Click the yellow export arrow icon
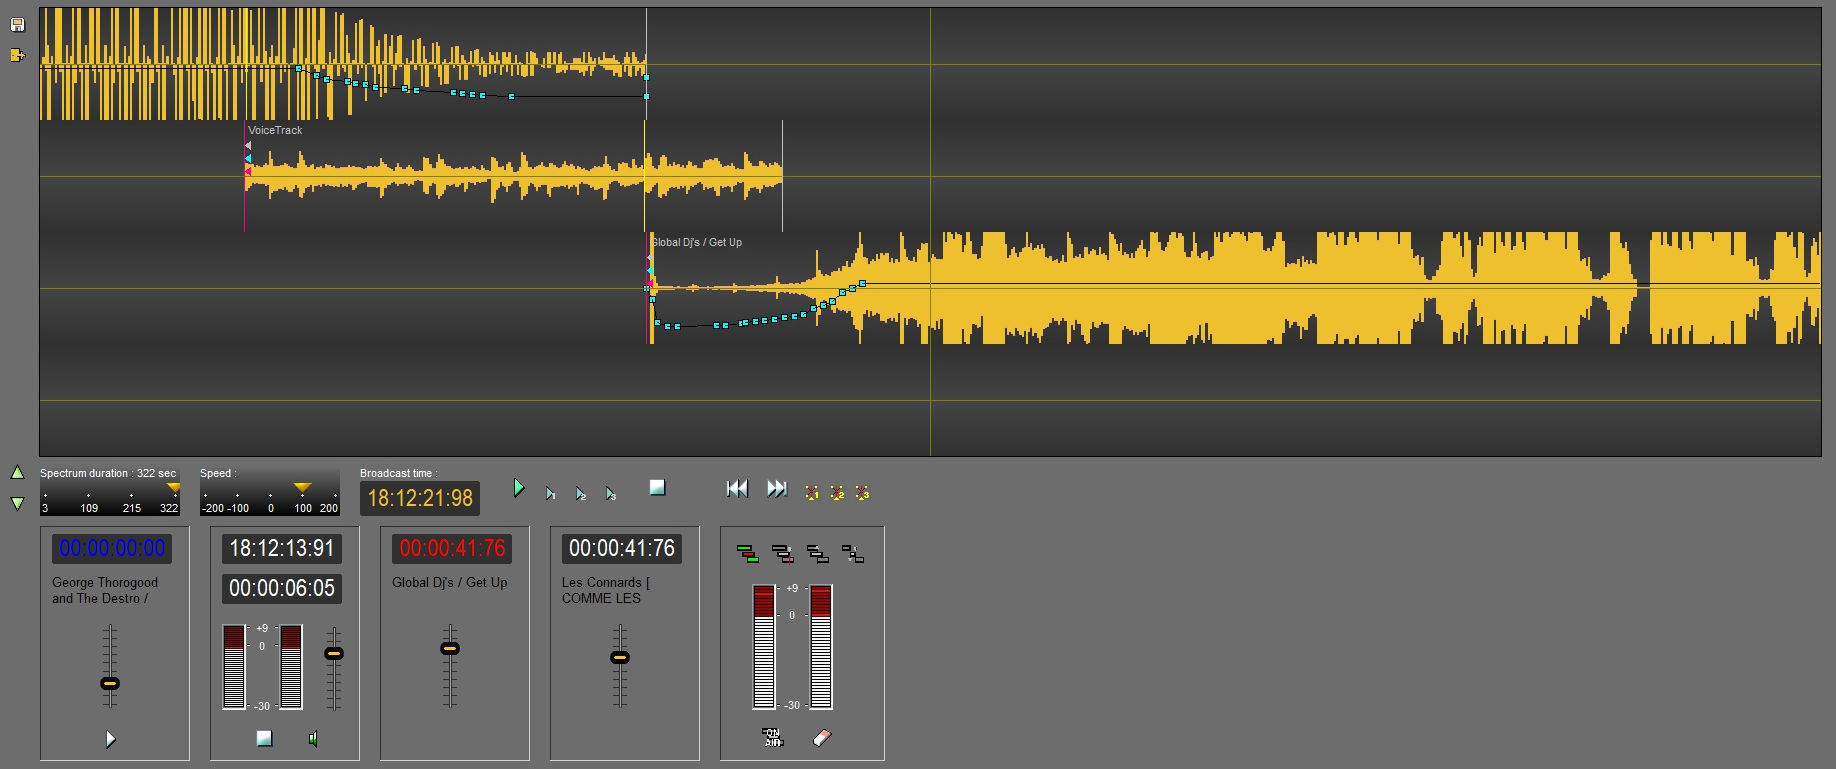 click(17, 55)
